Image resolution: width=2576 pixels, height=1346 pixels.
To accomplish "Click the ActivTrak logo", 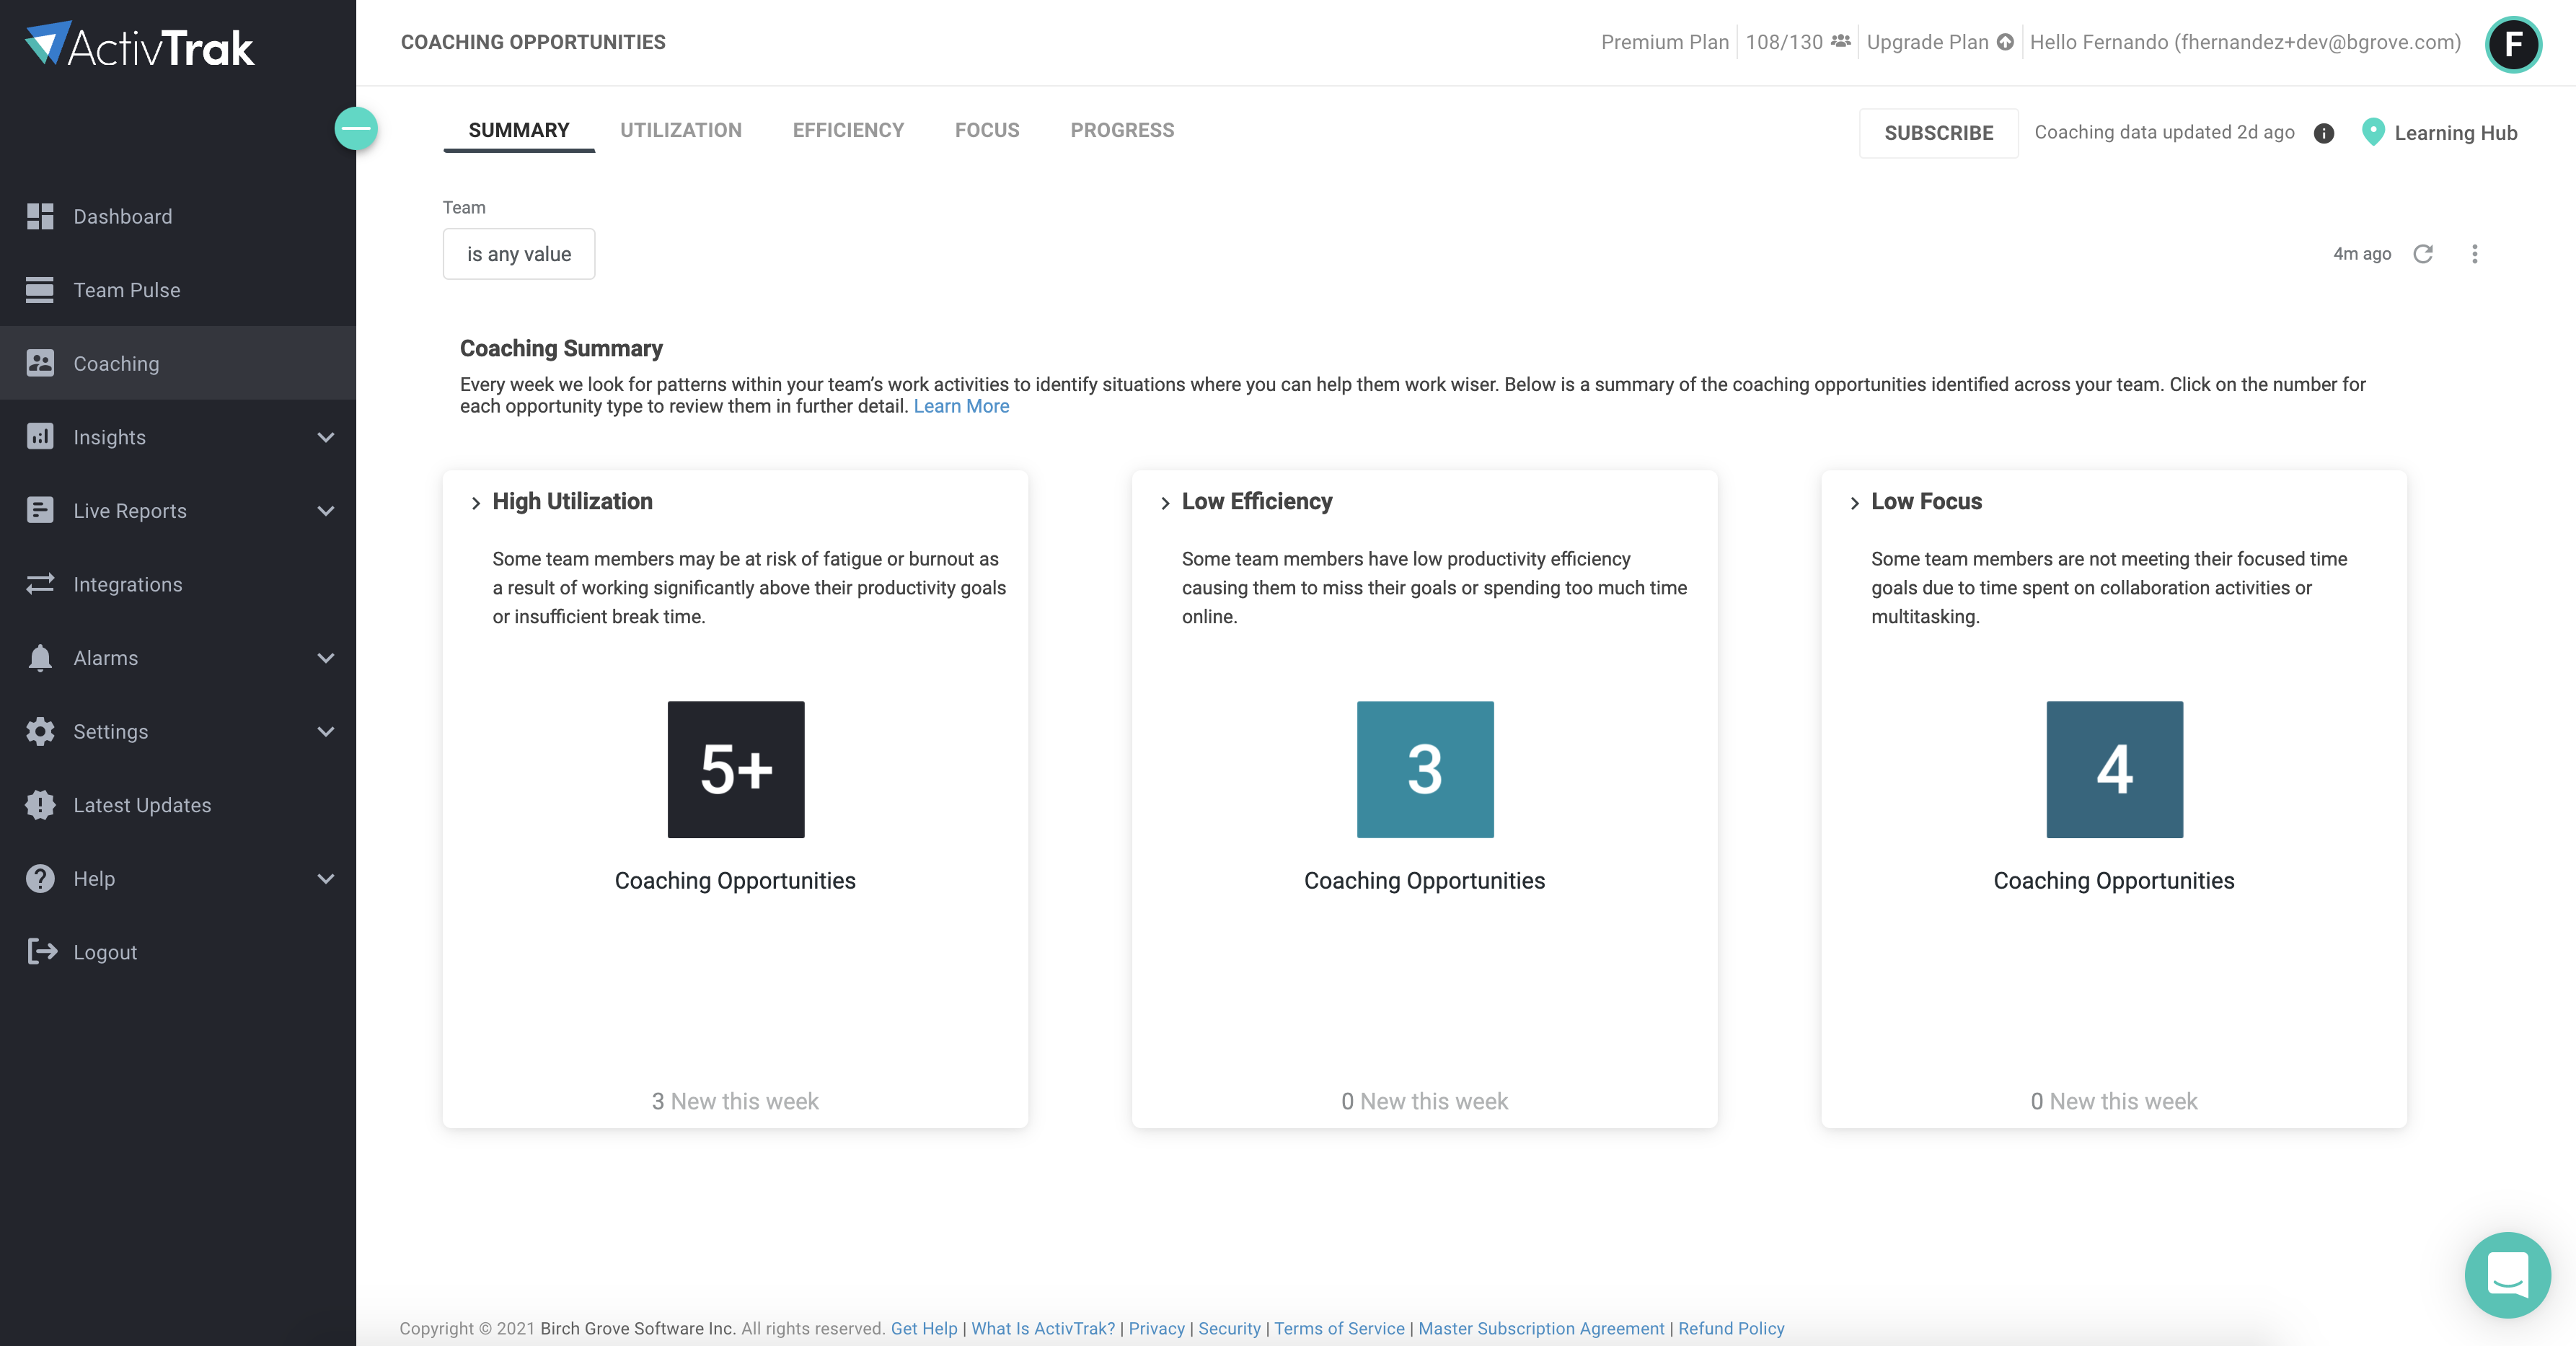I will tap(140, 45).
